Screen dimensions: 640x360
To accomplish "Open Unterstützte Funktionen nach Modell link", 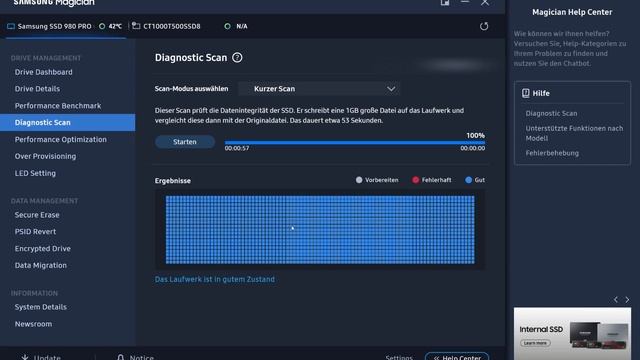I will pyautogui.click(x=574, y=133).
